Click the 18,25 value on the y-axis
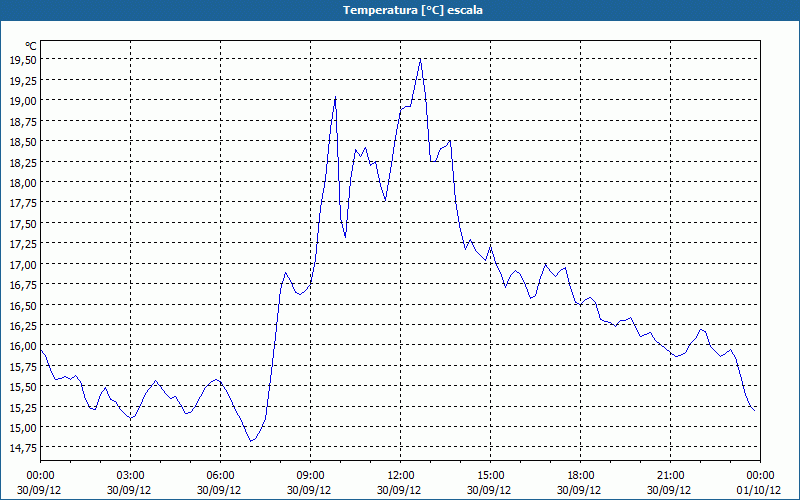800x500 pixels. [x=23, y=162]
